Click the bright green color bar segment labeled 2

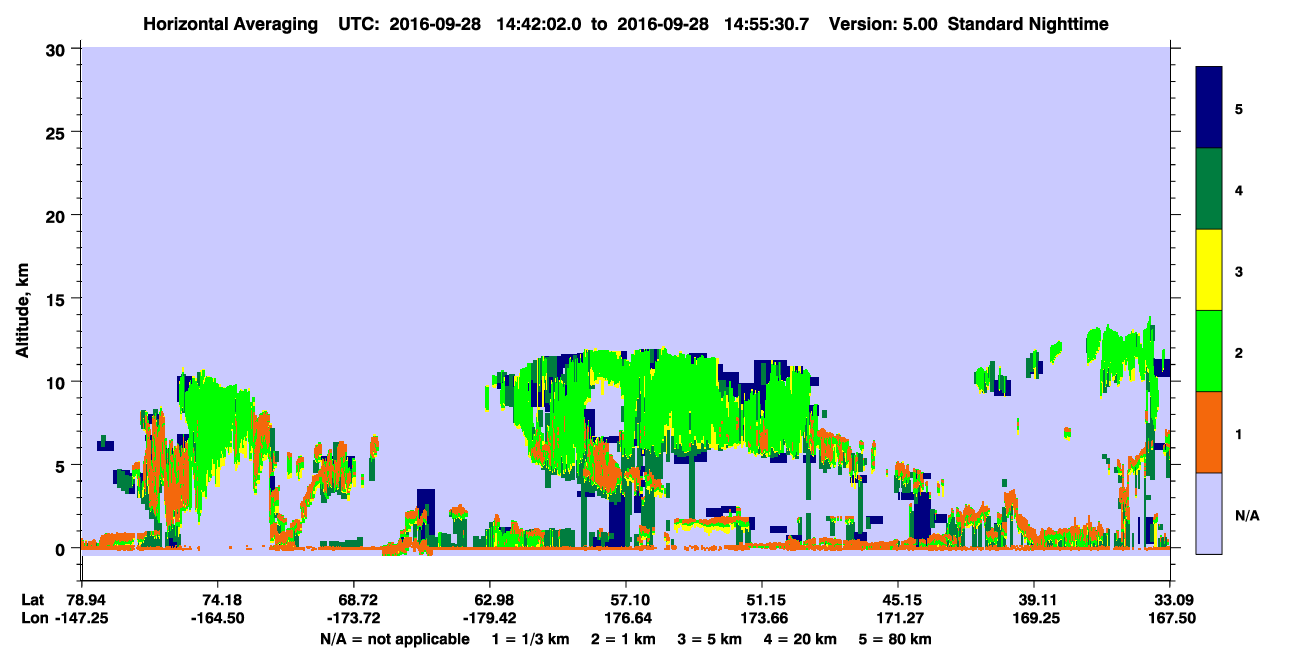pyautogui.click(x=1209, y=351)
